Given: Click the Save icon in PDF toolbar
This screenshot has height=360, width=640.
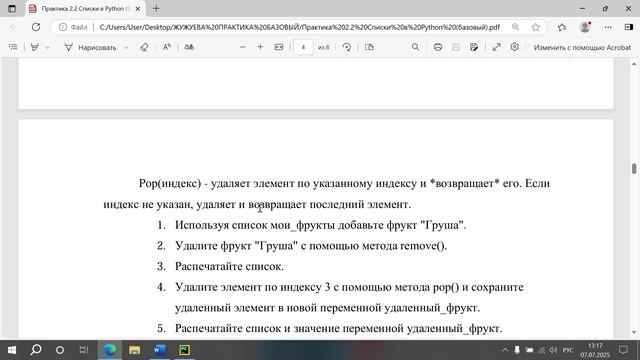Looking at the screenshot, I should pos(456,47).
